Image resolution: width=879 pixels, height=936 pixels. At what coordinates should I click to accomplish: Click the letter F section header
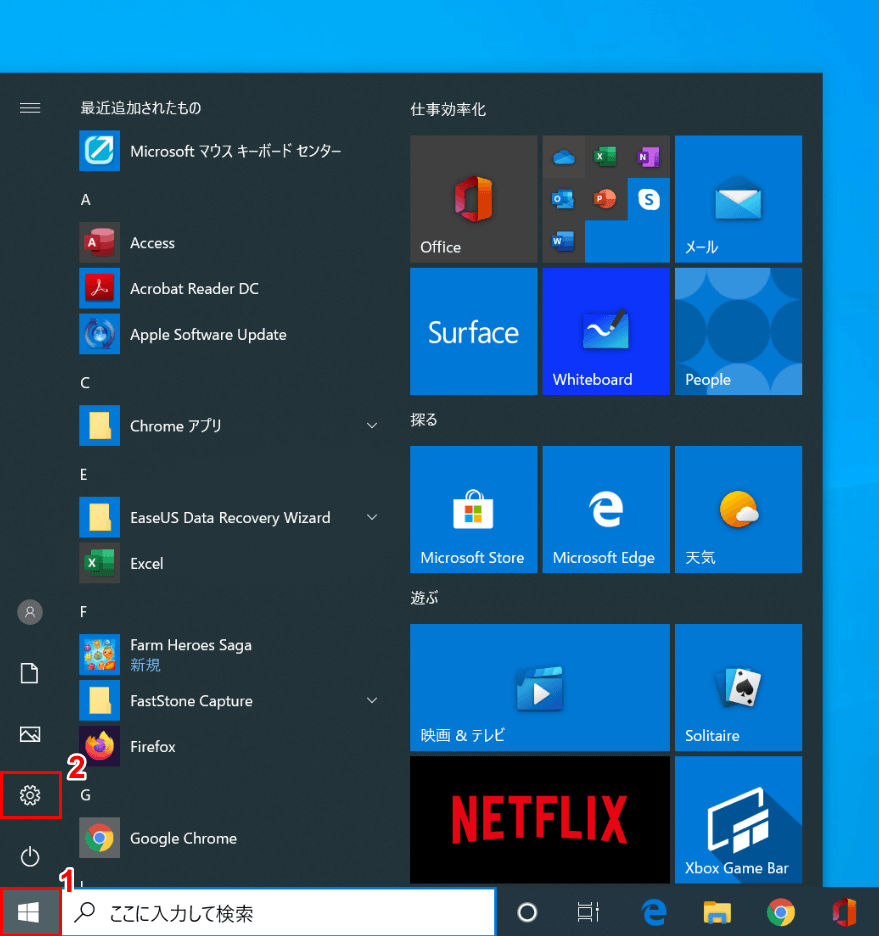pyautogui.click(x=84, y=612)
